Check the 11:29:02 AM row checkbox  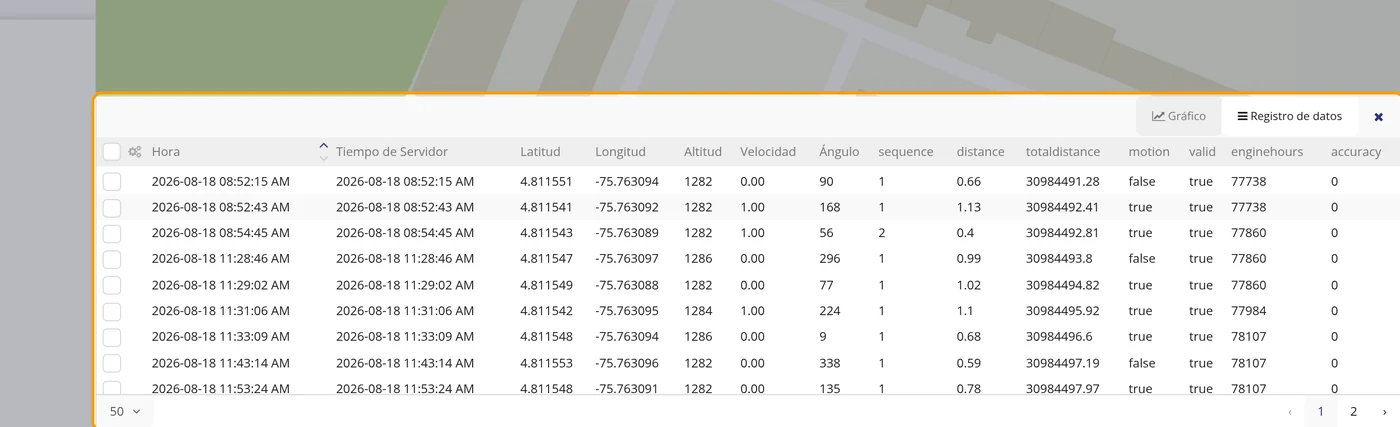112,285
